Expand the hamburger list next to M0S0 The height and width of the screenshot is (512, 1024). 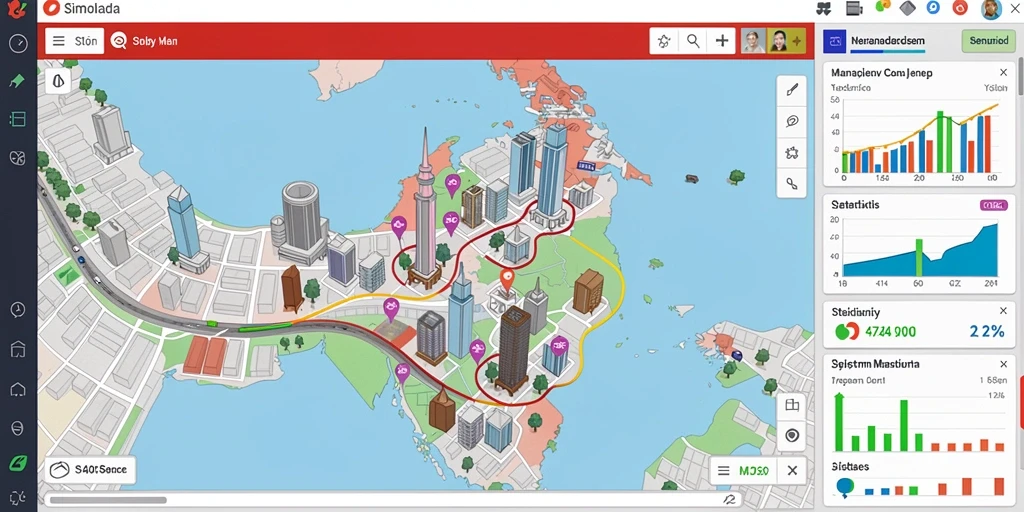coord(723,470)
